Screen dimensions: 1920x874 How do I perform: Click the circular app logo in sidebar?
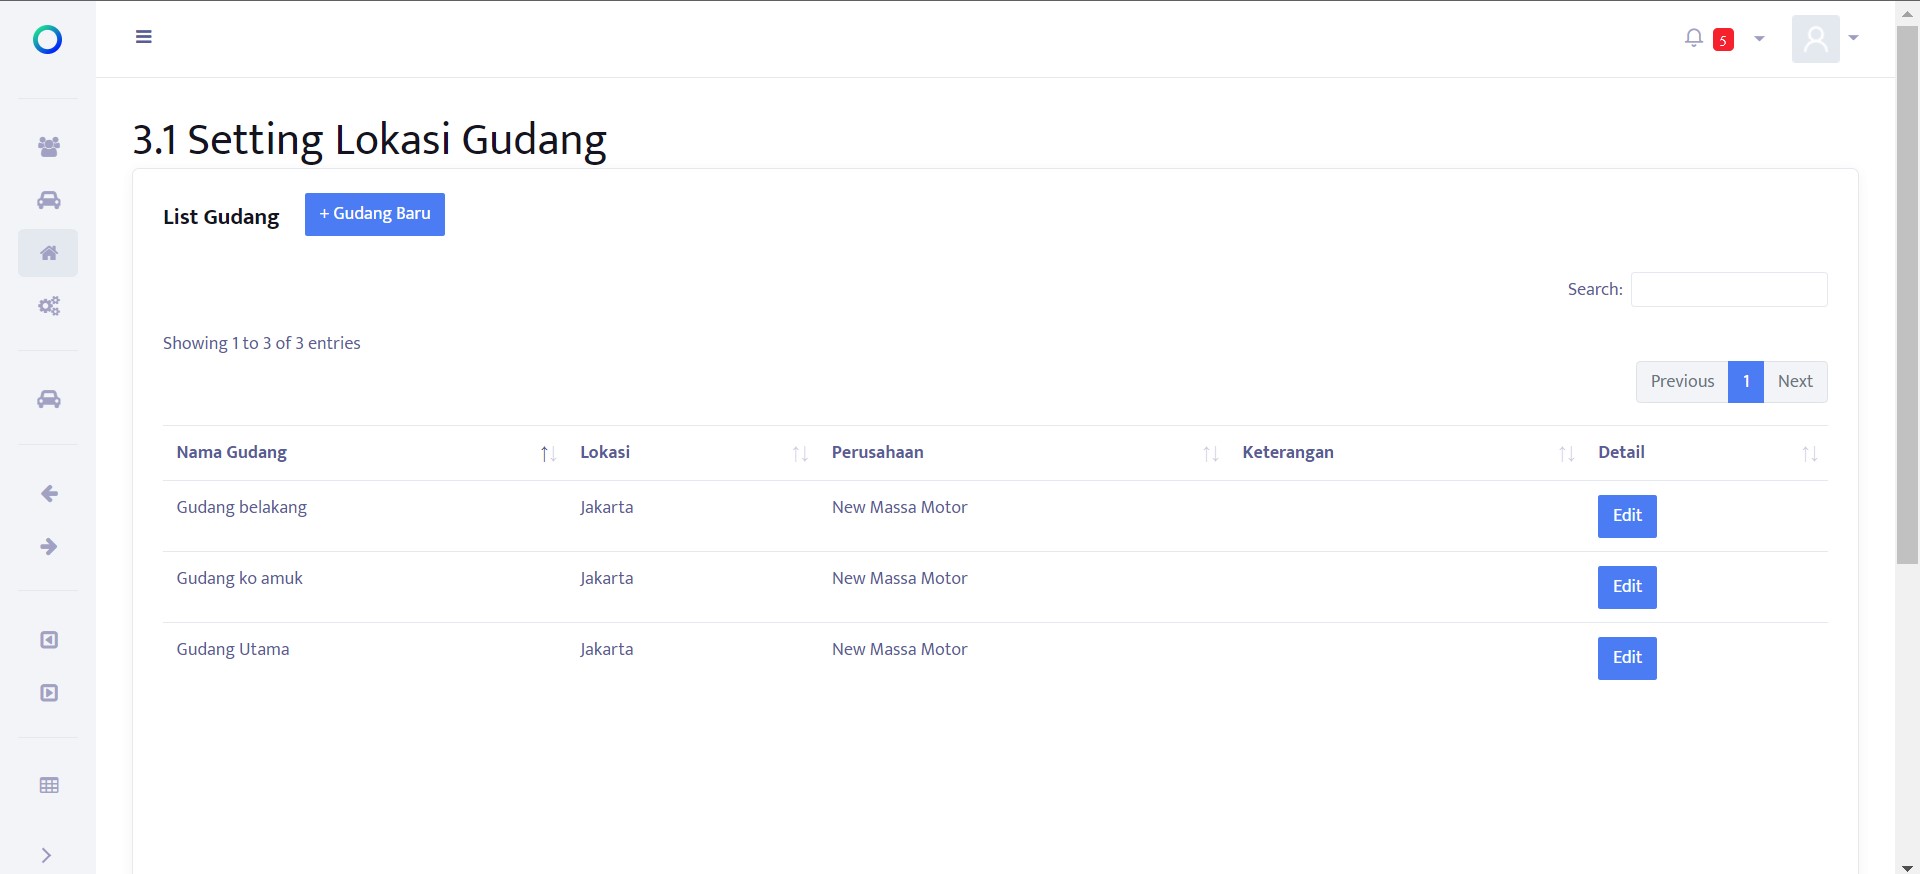point(47,39)
